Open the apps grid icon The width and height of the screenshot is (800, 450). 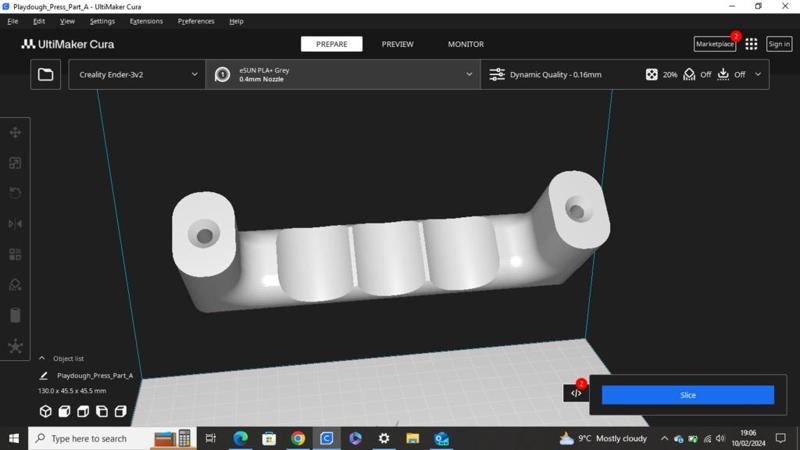(751, 44)
